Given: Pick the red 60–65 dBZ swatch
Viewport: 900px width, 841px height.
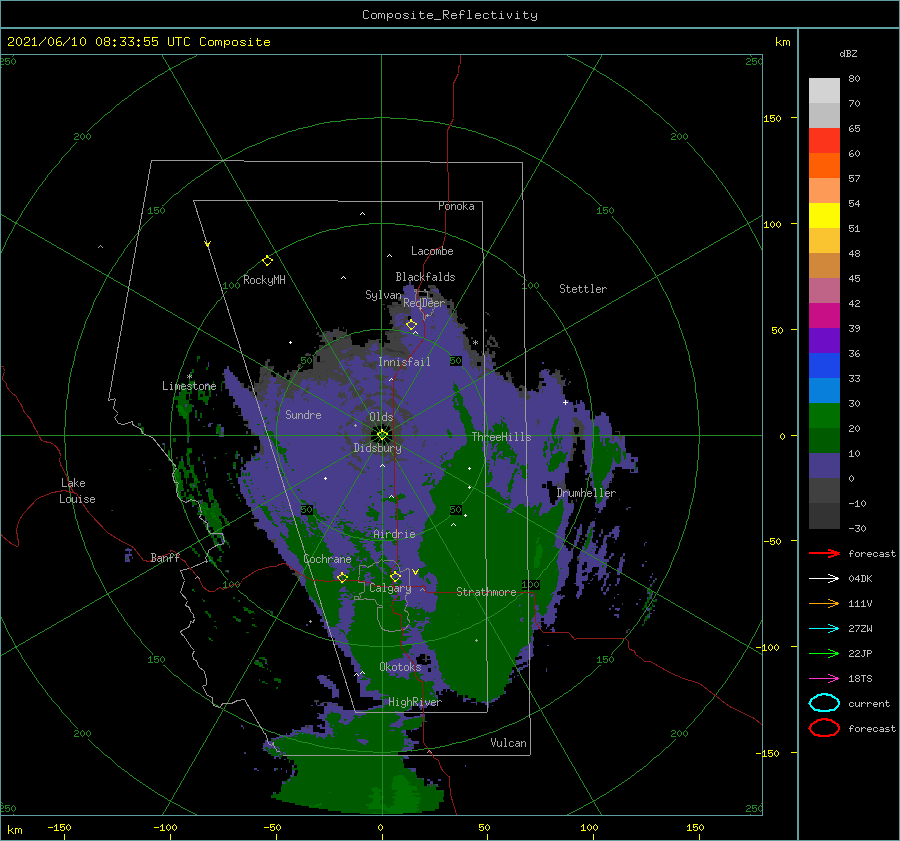Looking at the screenshot, I should [824, 141].
